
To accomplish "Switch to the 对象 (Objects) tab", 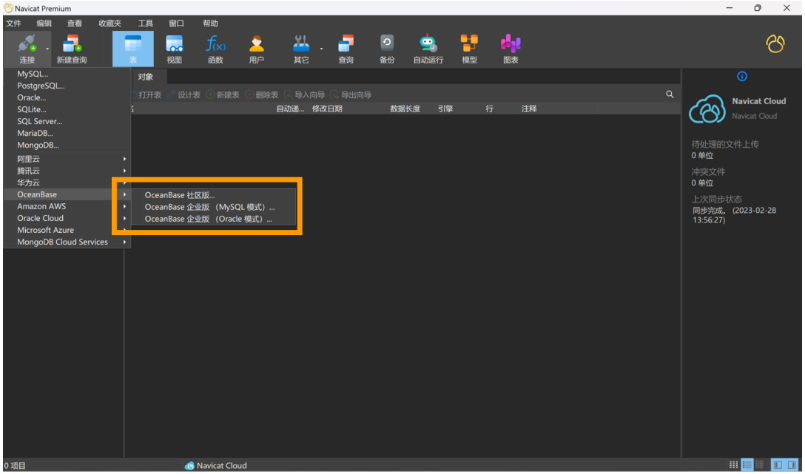I will [x=145, y=77].
